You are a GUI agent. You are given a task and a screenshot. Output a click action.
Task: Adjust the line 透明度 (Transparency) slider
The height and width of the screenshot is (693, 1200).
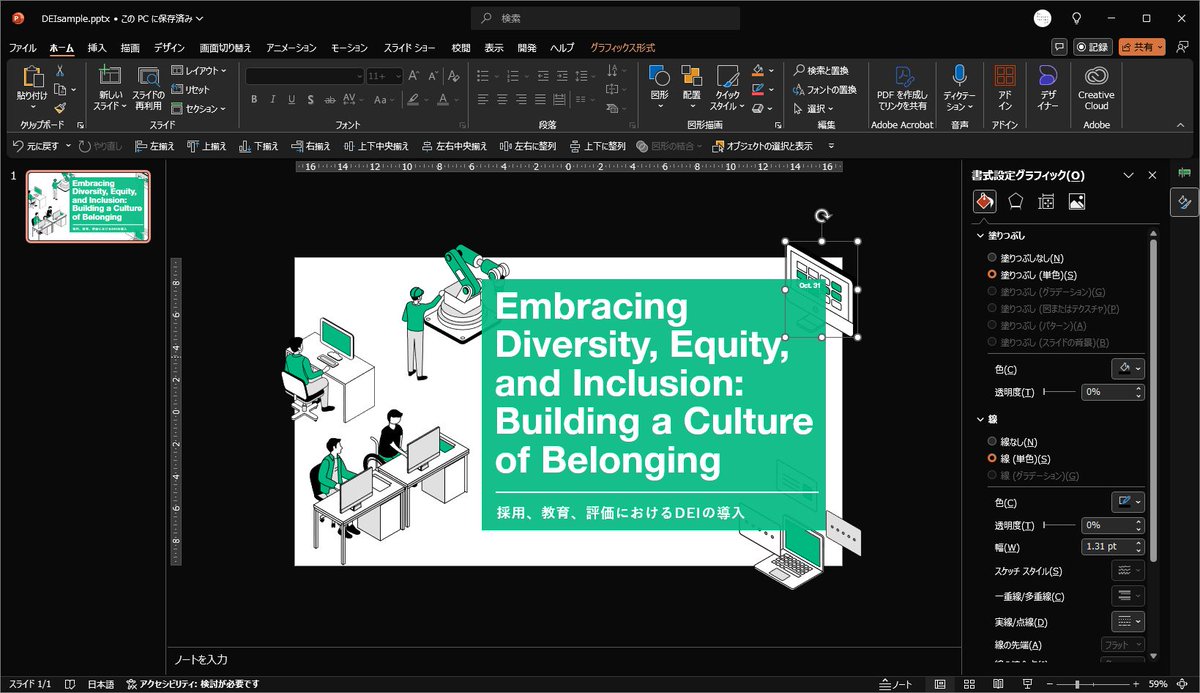click(1059, 525)
